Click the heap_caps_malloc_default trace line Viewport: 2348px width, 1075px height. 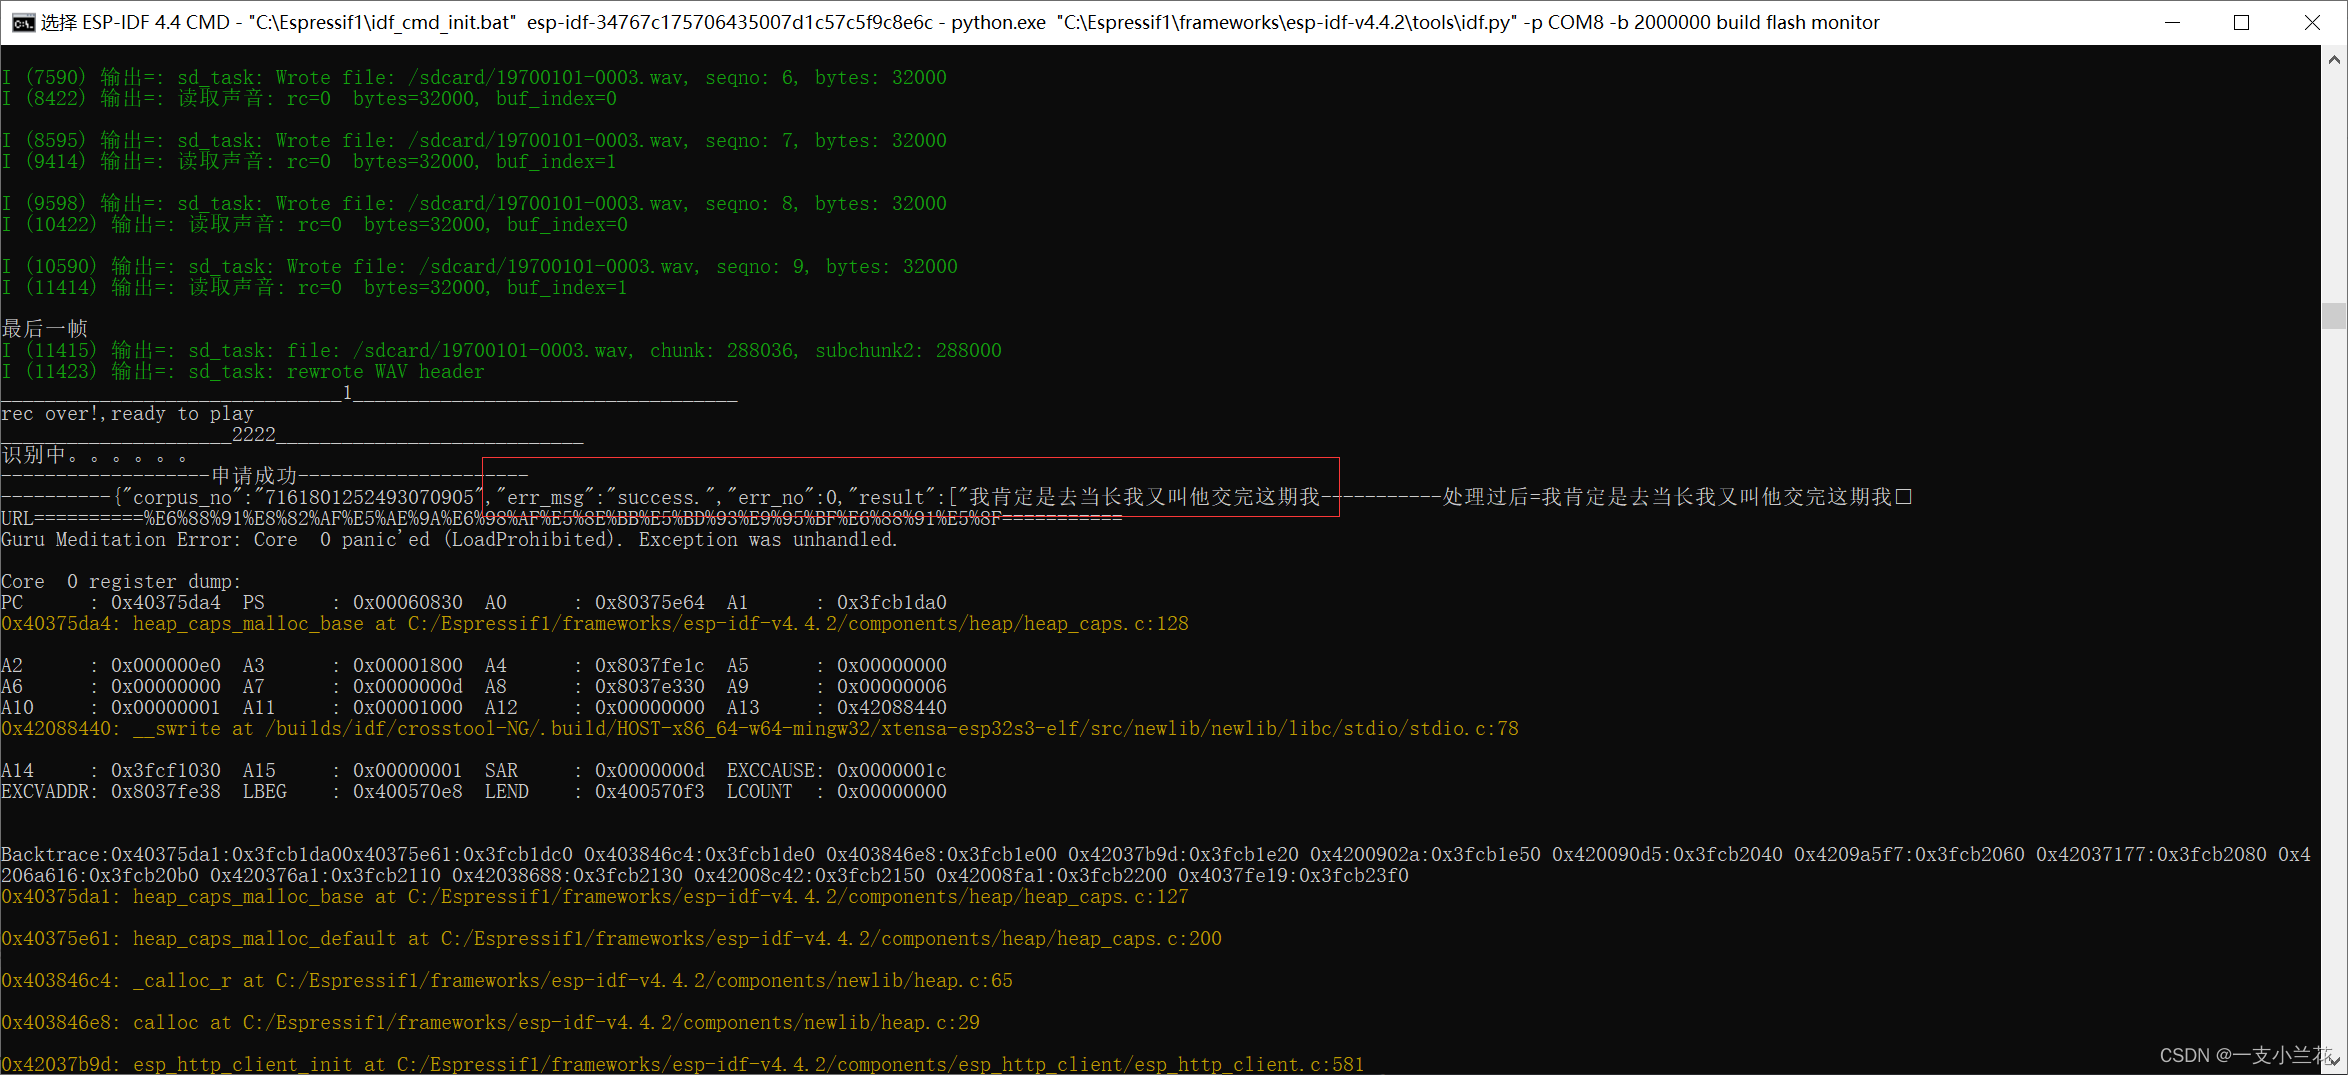[x=611, y=938]
